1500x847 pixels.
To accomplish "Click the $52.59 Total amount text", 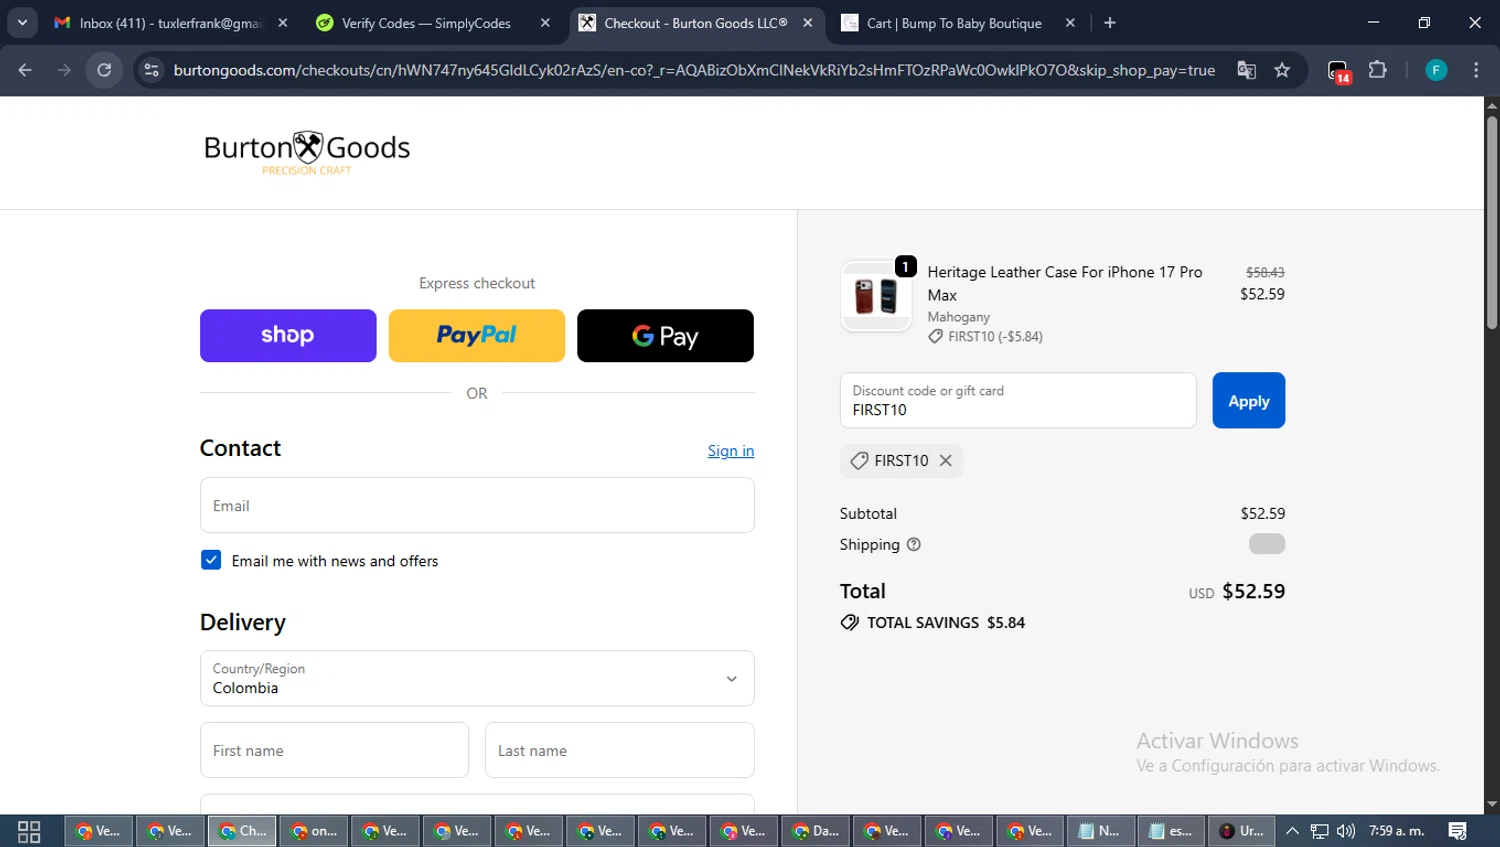I will pos(1254,591).
